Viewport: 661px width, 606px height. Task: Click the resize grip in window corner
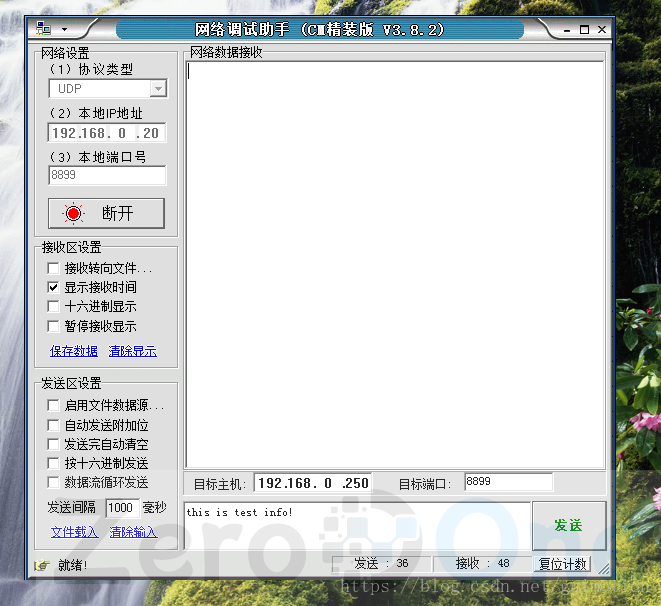coord(604,568)
